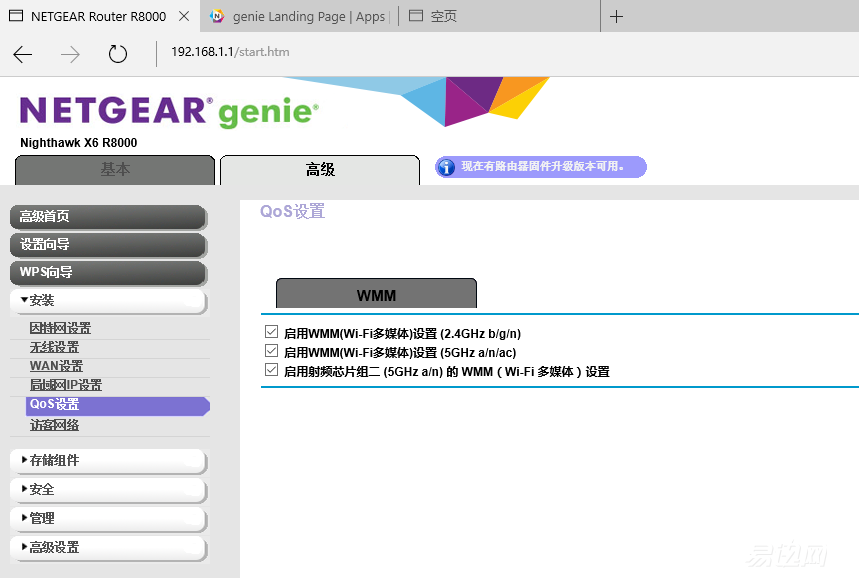Select the 高级 (Advanced) tab
This screenshot has width=859, height=578.
coord(320,170)
